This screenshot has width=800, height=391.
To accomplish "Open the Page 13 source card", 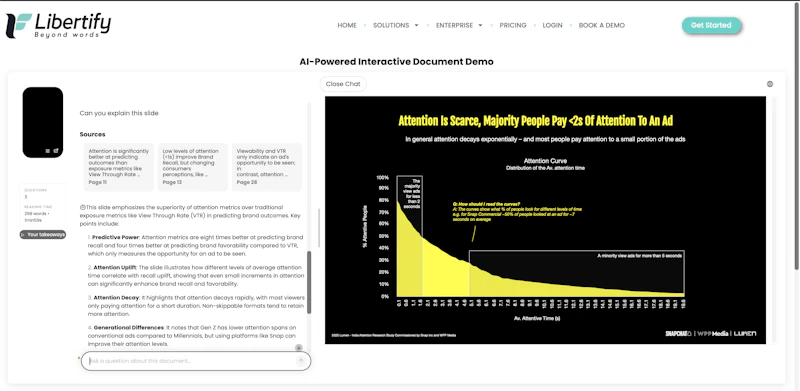I will pyautogui.click(x=193, y=167).
